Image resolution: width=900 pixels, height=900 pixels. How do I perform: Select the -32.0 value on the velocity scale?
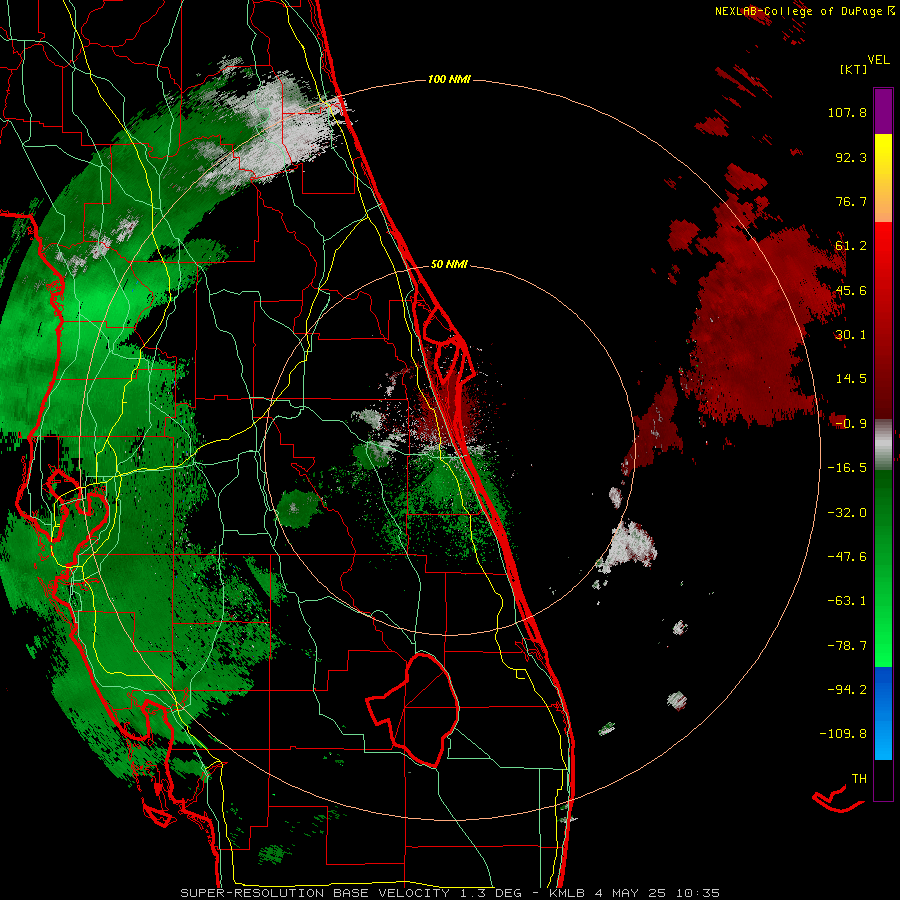coord(847,513)
